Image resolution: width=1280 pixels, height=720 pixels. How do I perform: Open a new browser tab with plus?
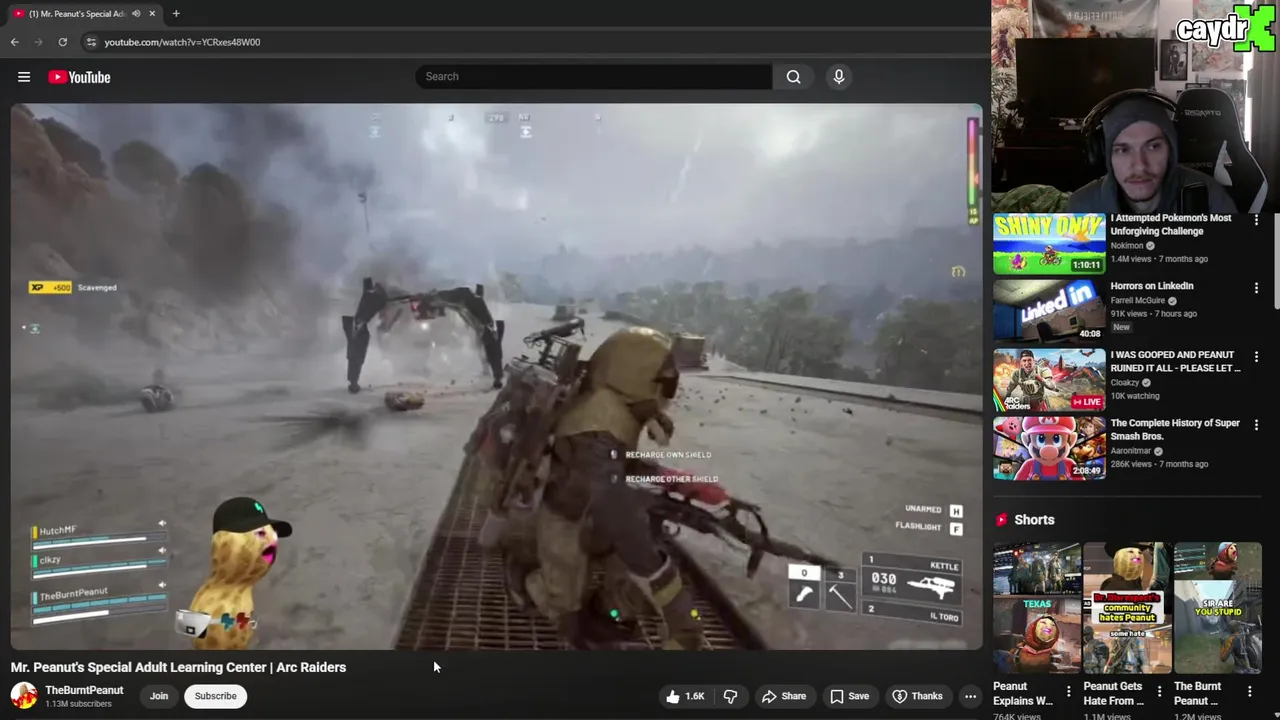(x=176, y=13)
